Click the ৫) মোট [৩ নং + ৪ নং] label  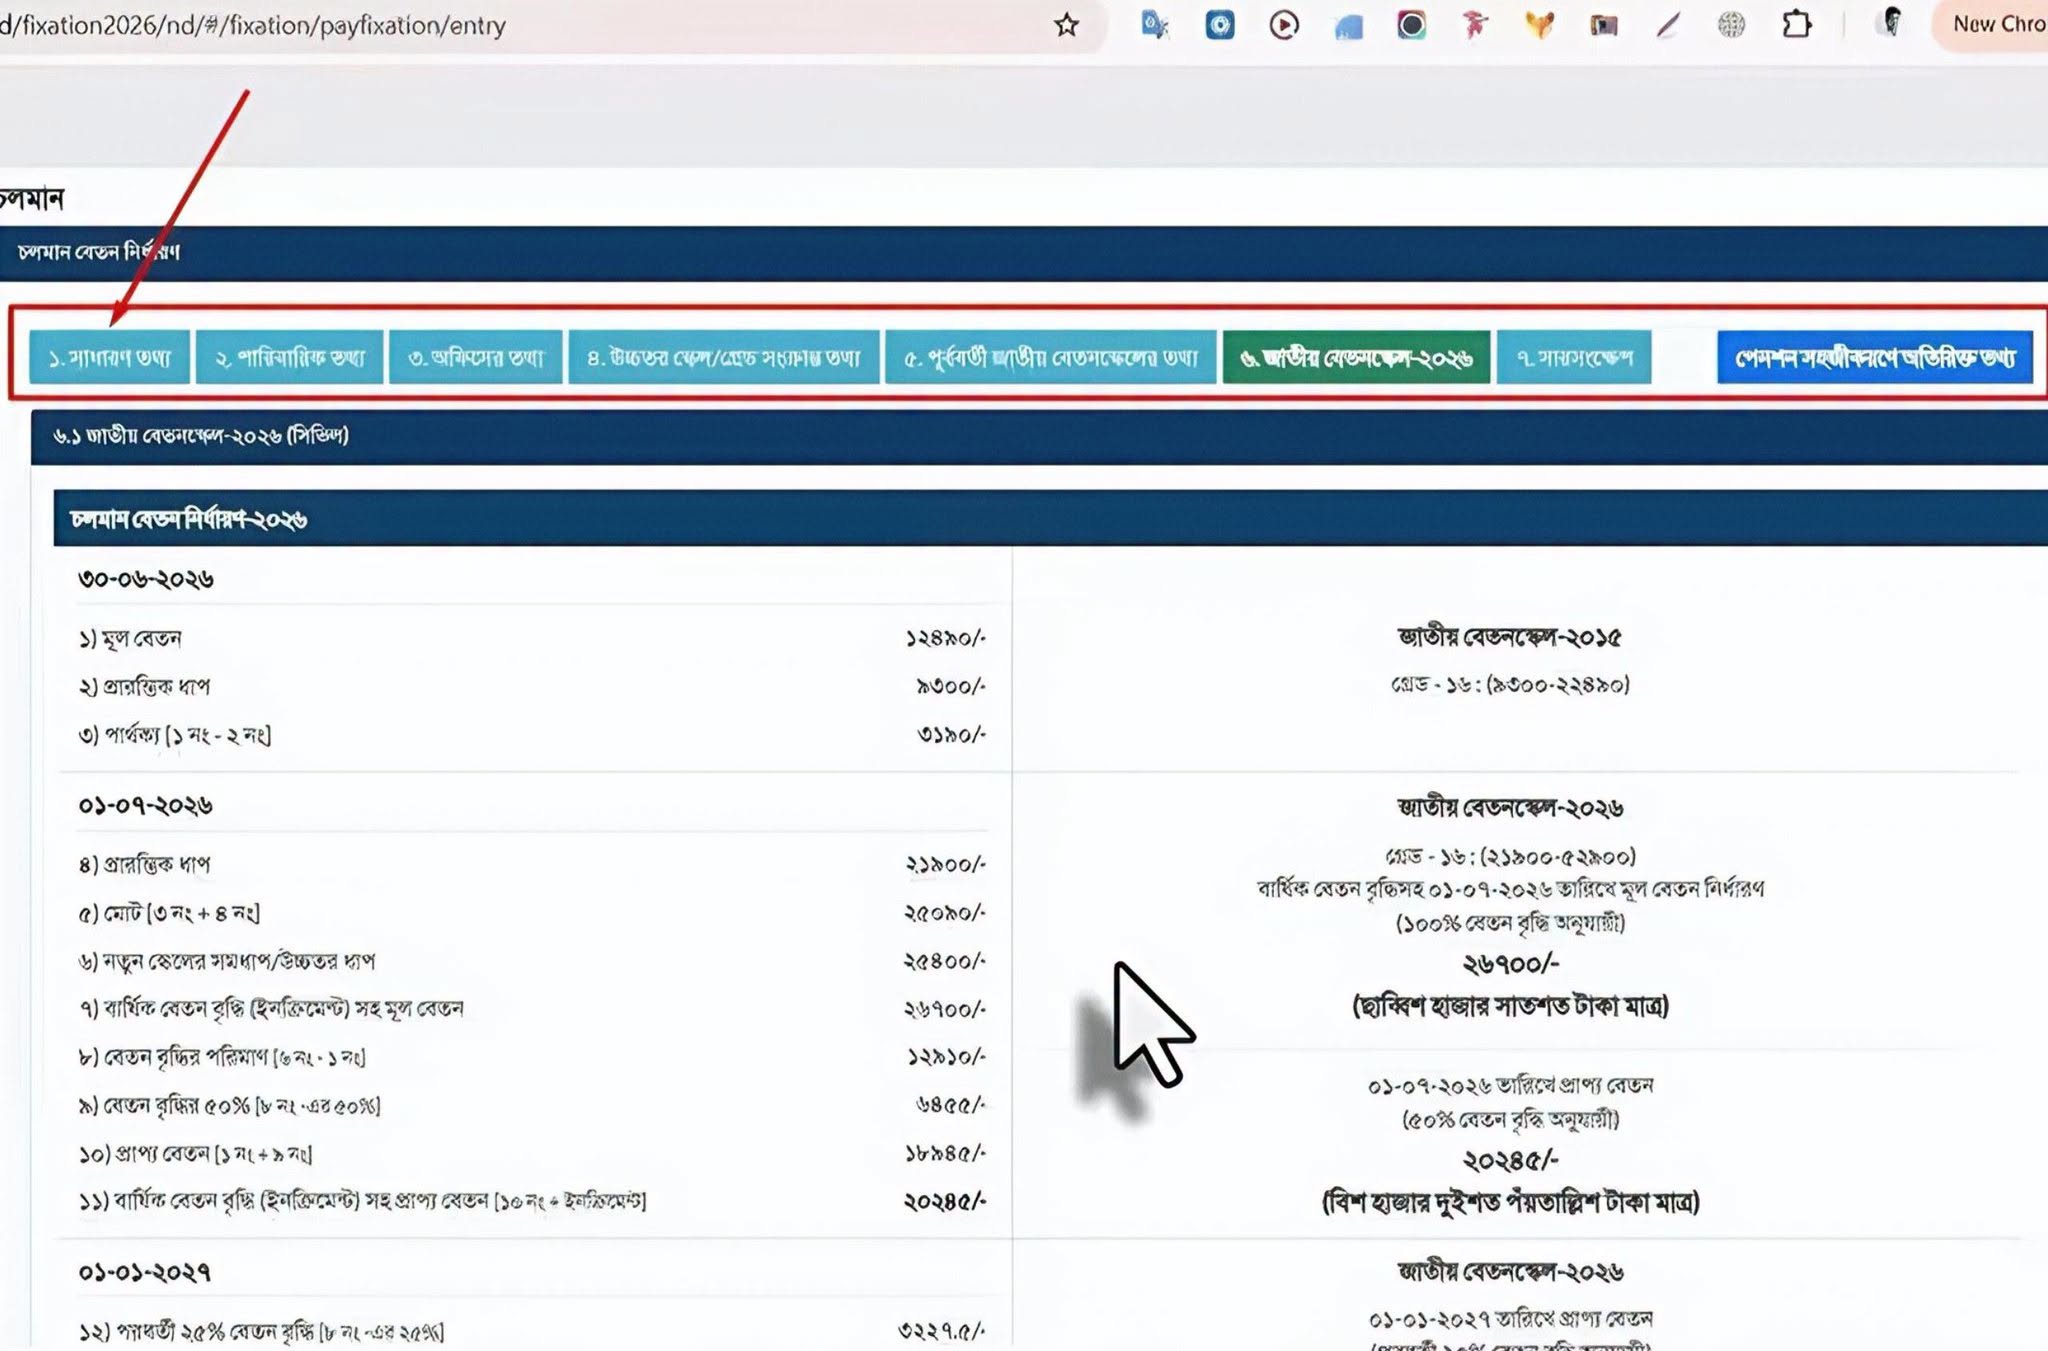[x=170, y=913]
